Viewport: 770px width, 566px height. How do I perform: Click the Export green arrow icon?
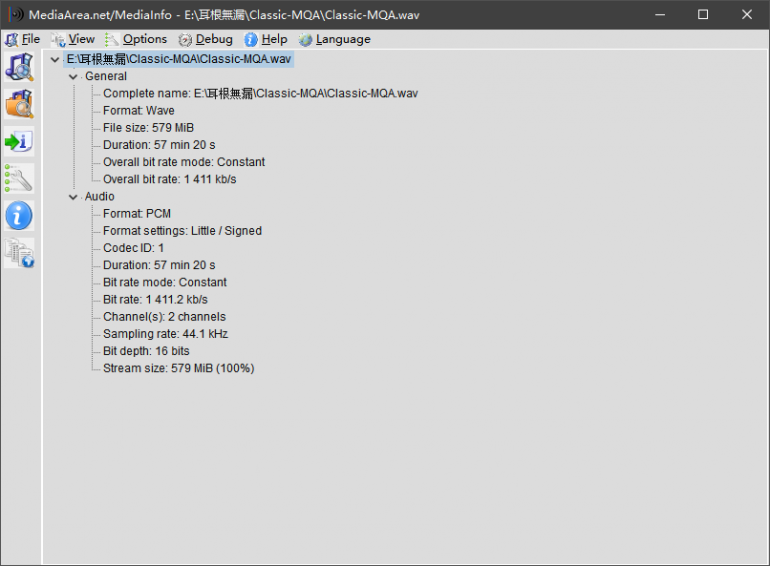(x=19, y=141)
